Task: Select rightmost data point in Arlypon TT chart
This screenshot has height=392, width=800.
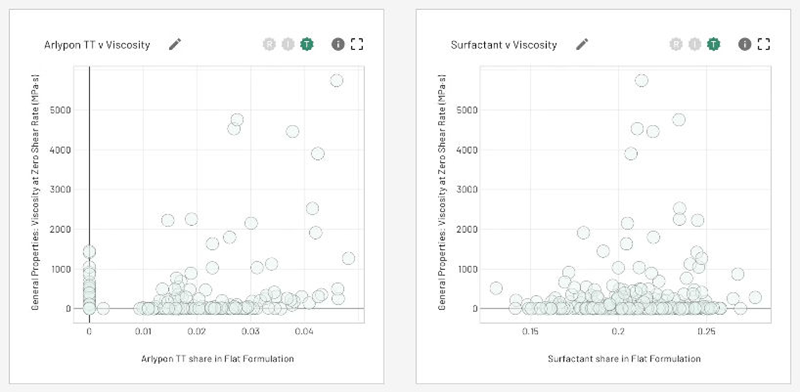Action: point(348,258)
